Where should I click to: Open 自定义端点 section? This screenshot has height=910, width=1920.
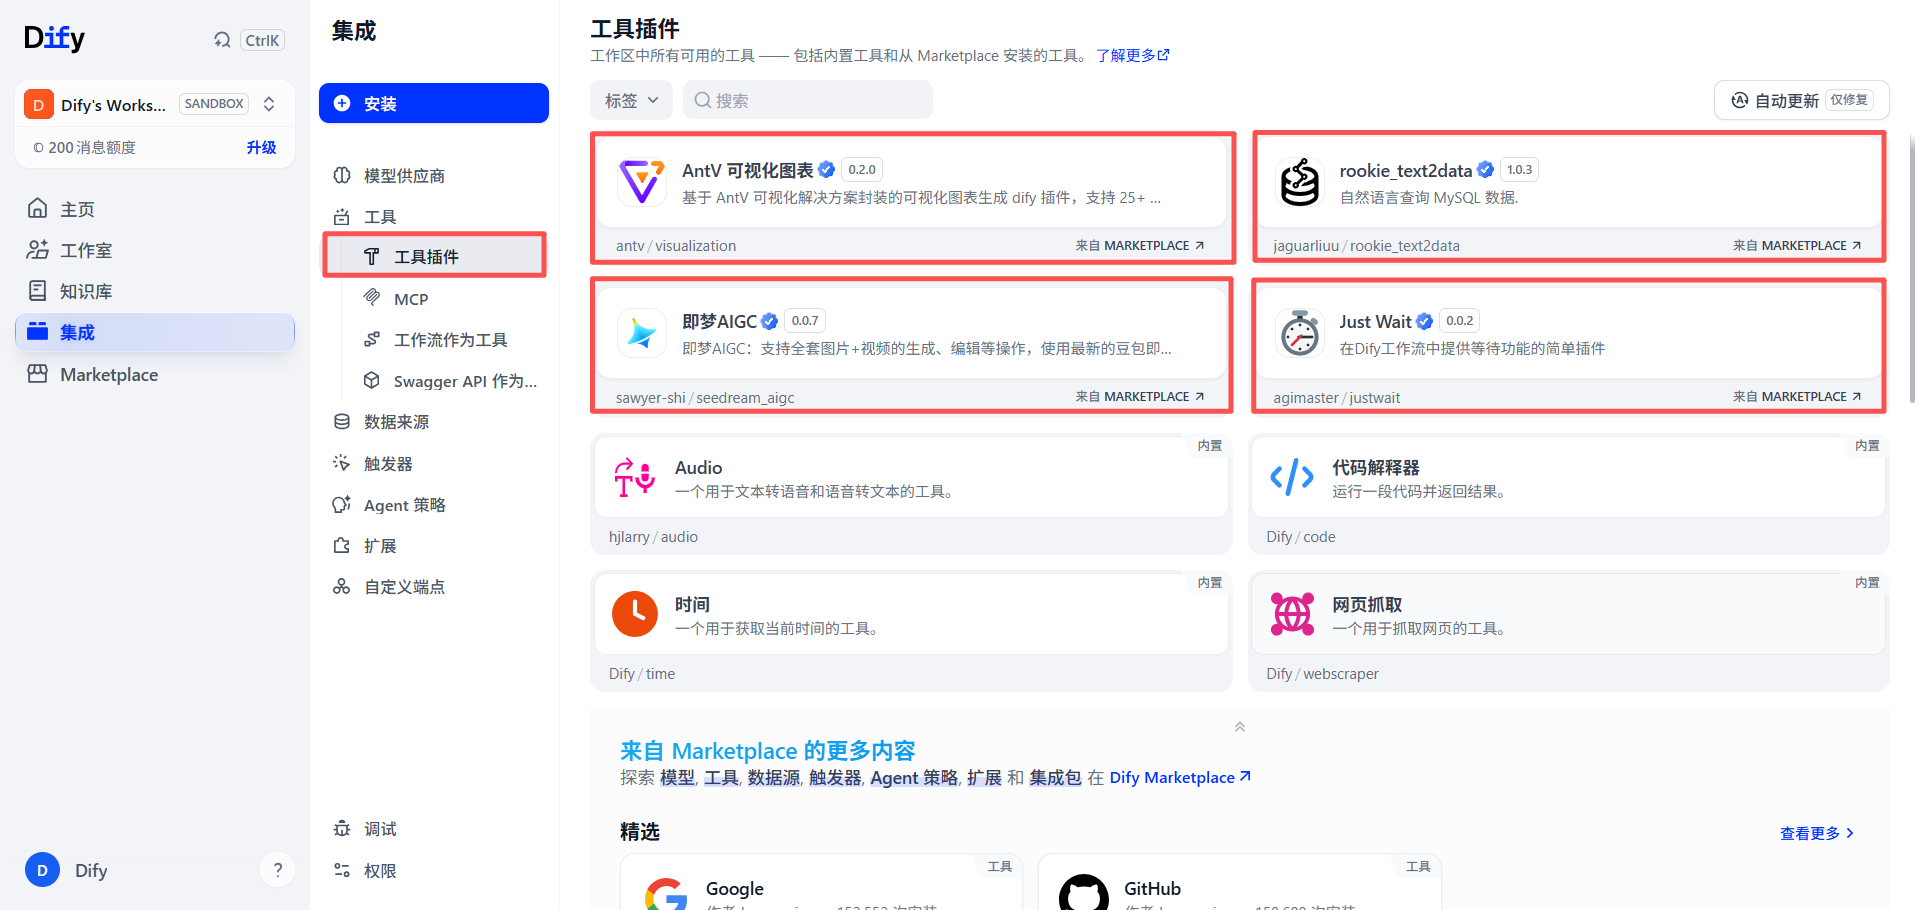(434, 587)
